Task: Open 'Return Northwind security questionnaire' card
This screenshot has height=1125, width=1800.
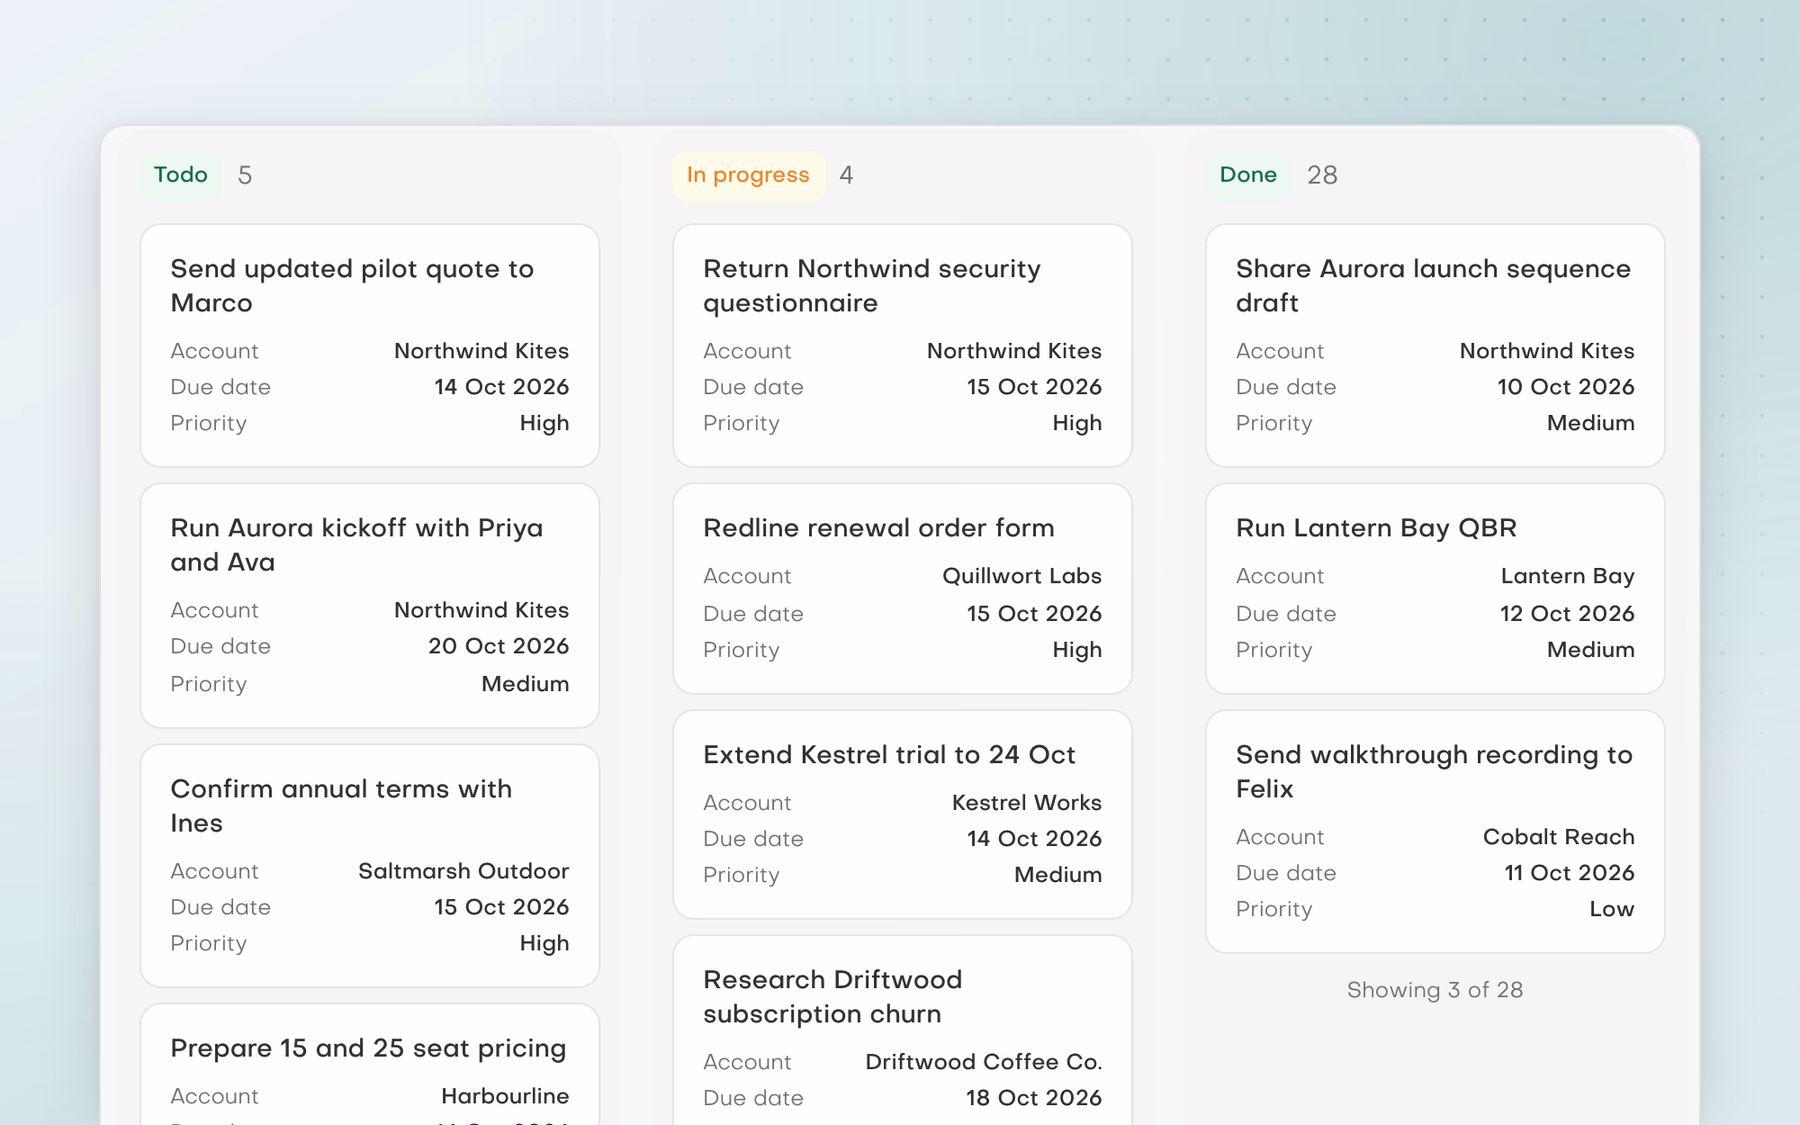Action: click(x=902, y=345)
